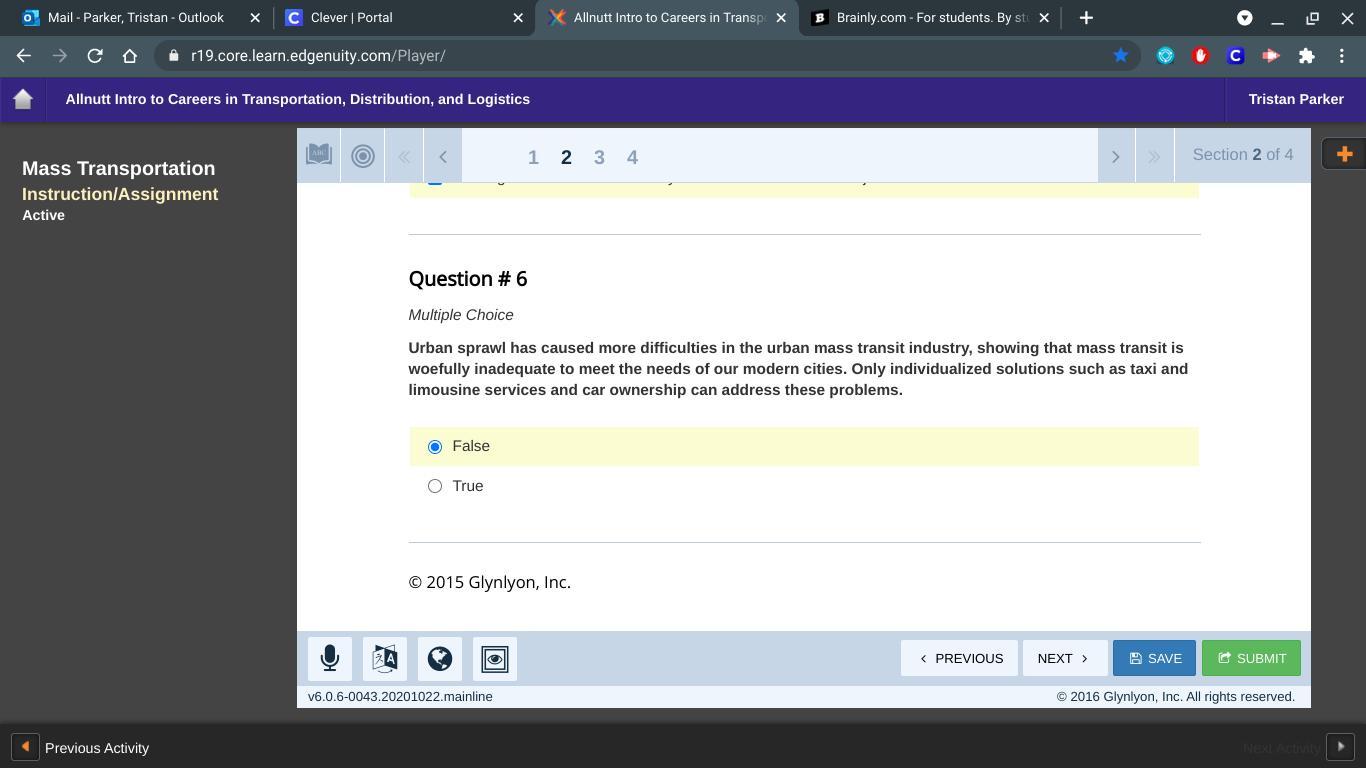Click the 'Active' status label
The image size is (1366, 768).
pos(43,215)
